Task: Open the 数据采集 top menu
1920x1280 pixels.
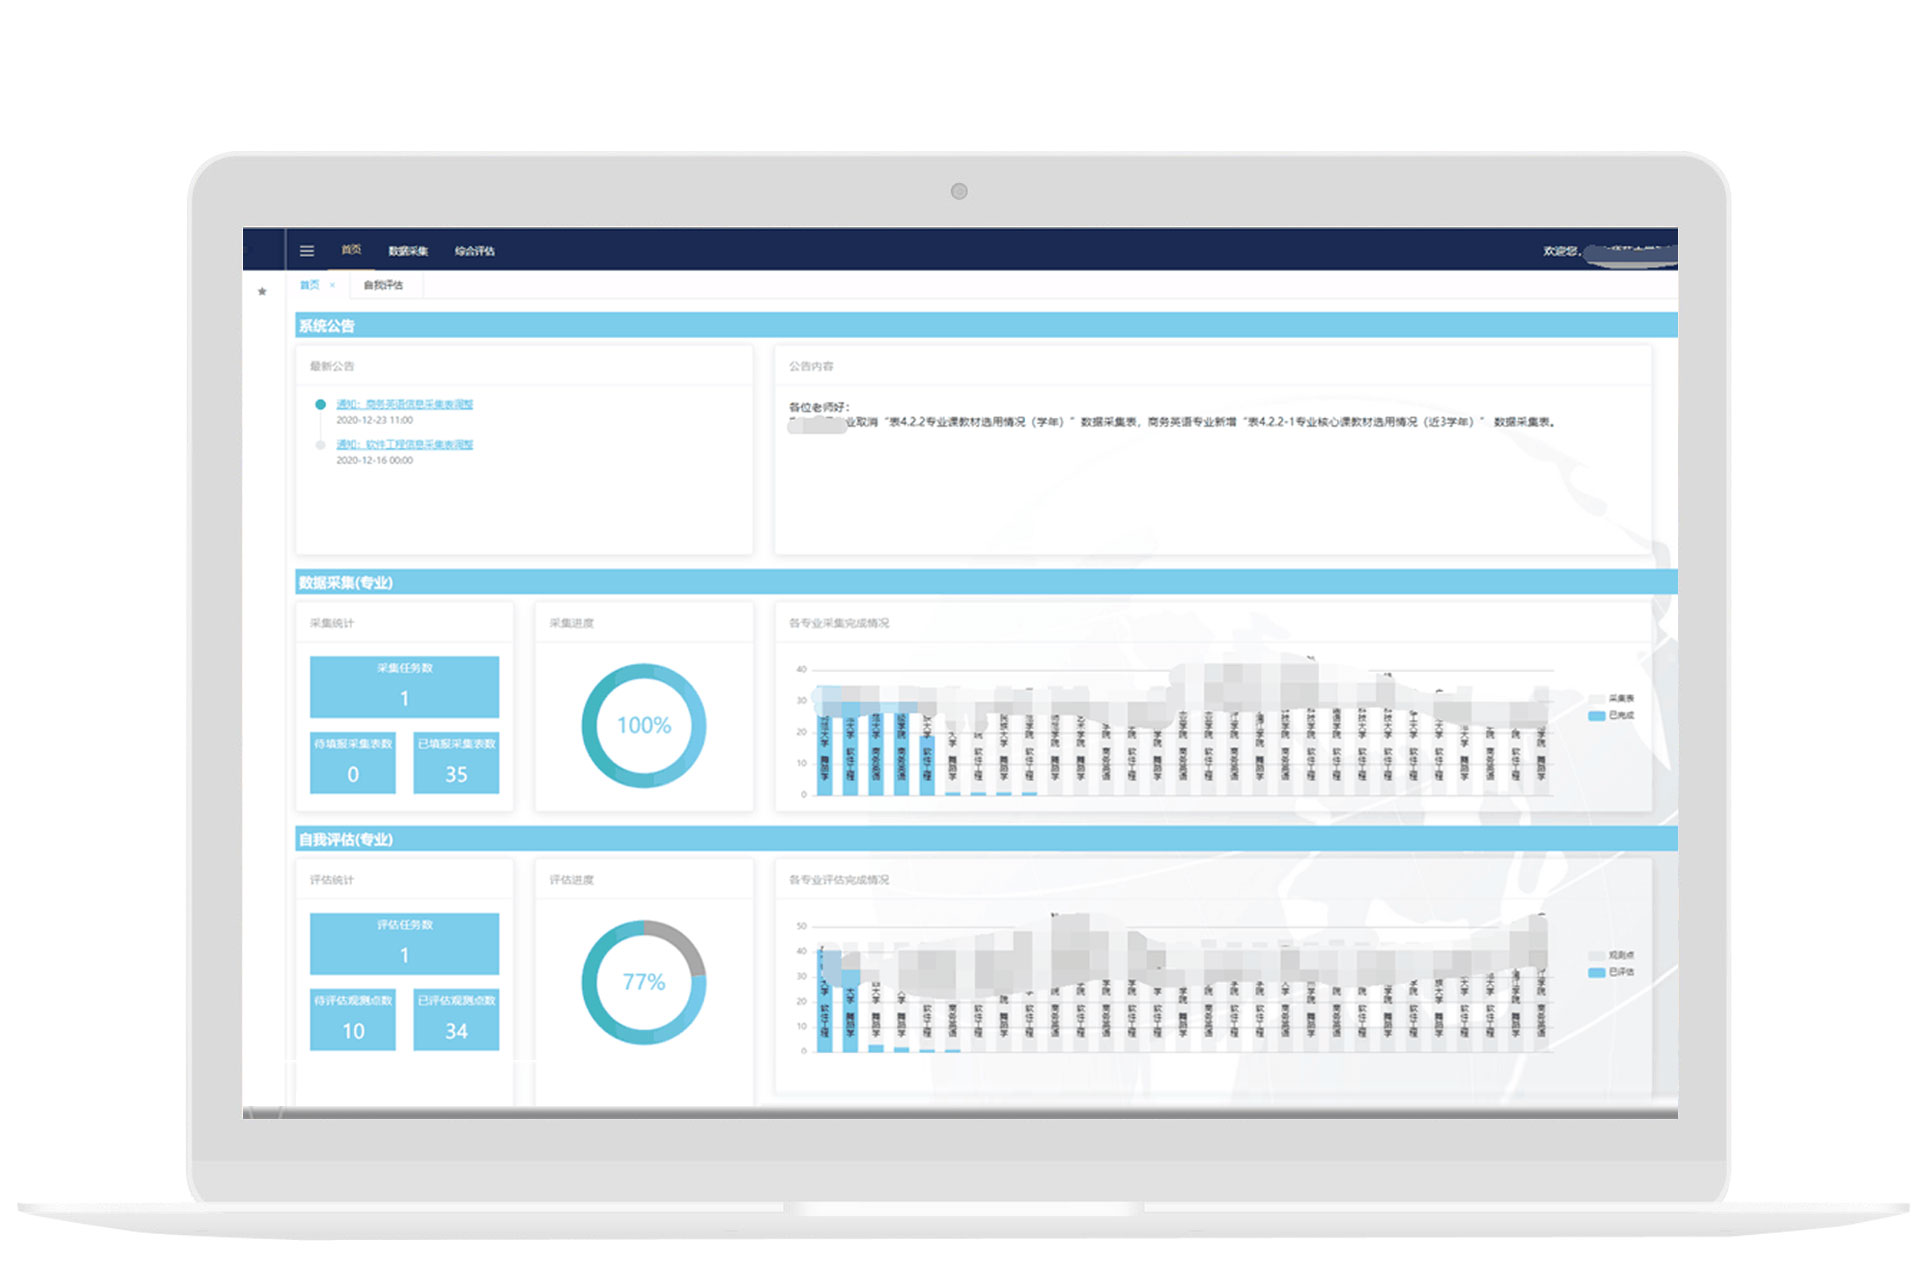Action: click(x=408, y=251)
